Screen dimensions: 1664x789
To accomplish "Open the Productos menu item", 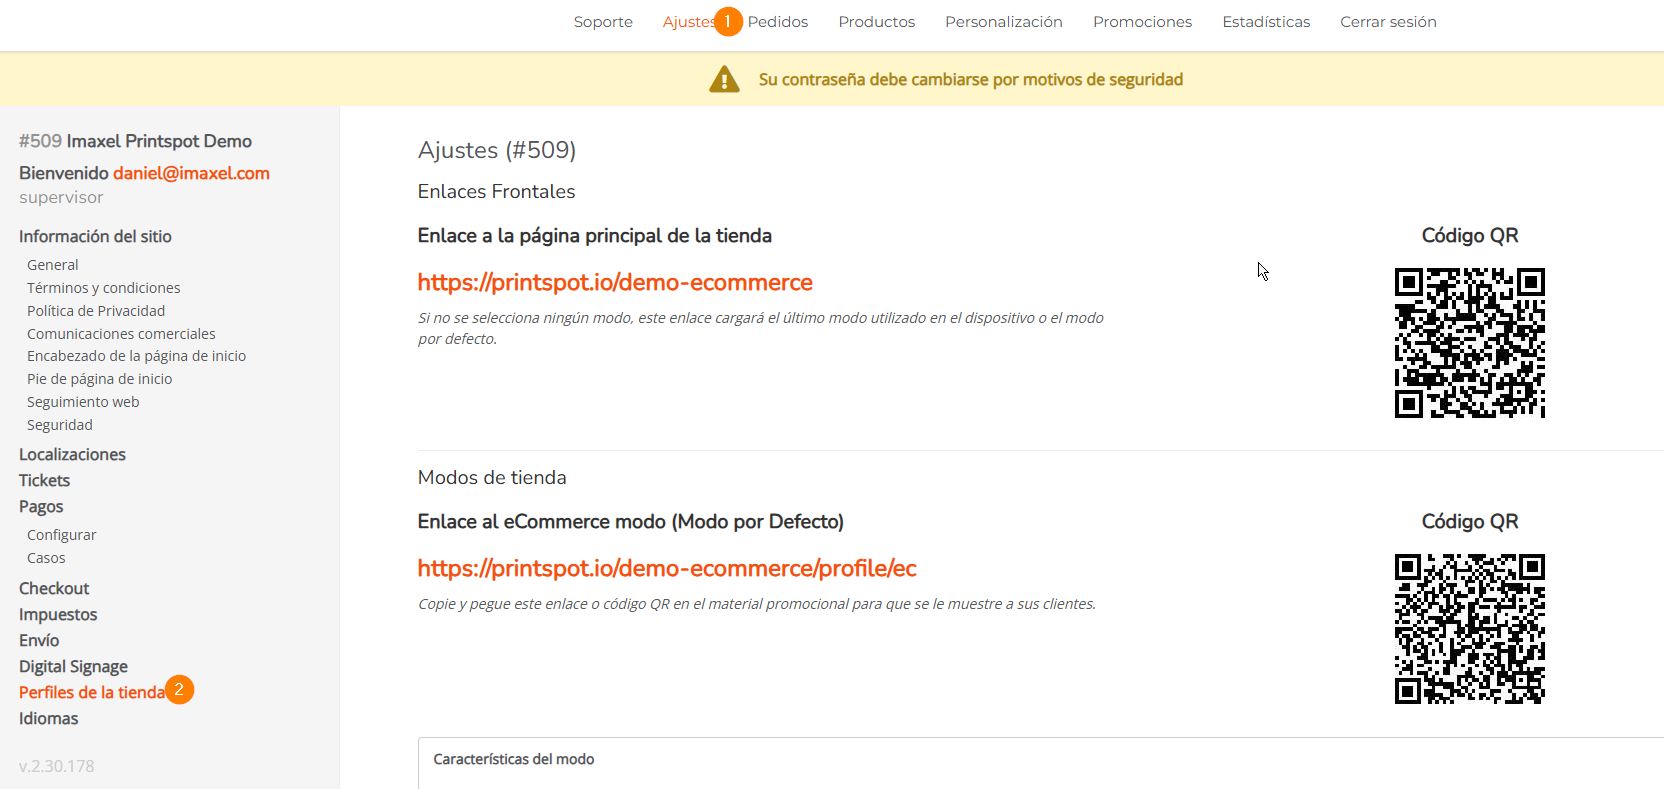I will tap(876, 22).
